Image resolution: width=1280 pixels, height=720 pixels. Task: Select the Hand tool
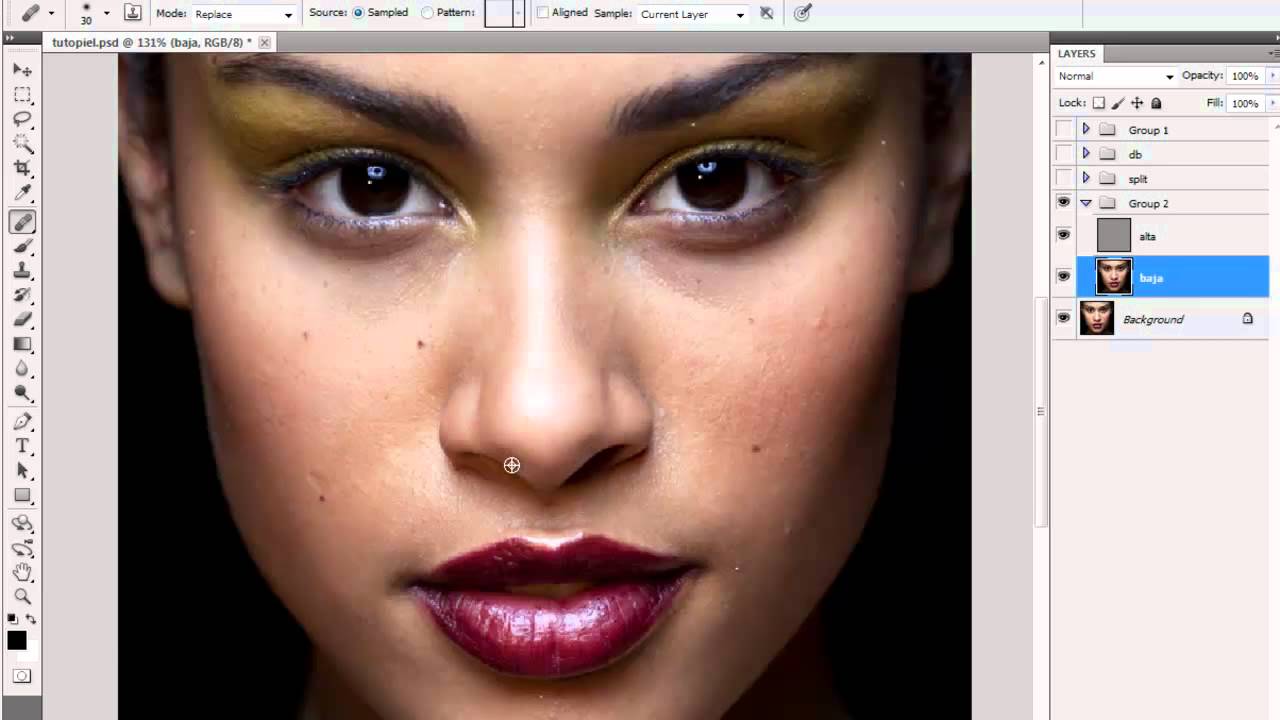pos(22,573)
